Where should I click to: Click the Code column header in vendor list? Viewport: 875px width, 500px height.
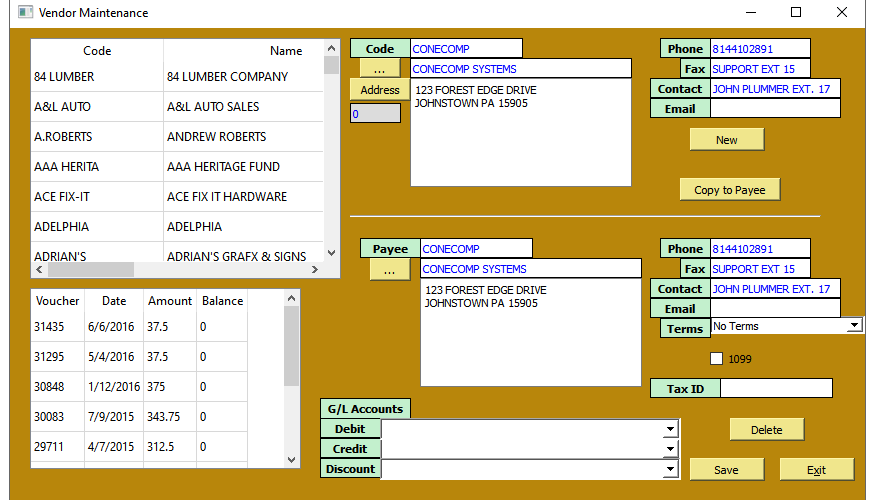(97, 51)
